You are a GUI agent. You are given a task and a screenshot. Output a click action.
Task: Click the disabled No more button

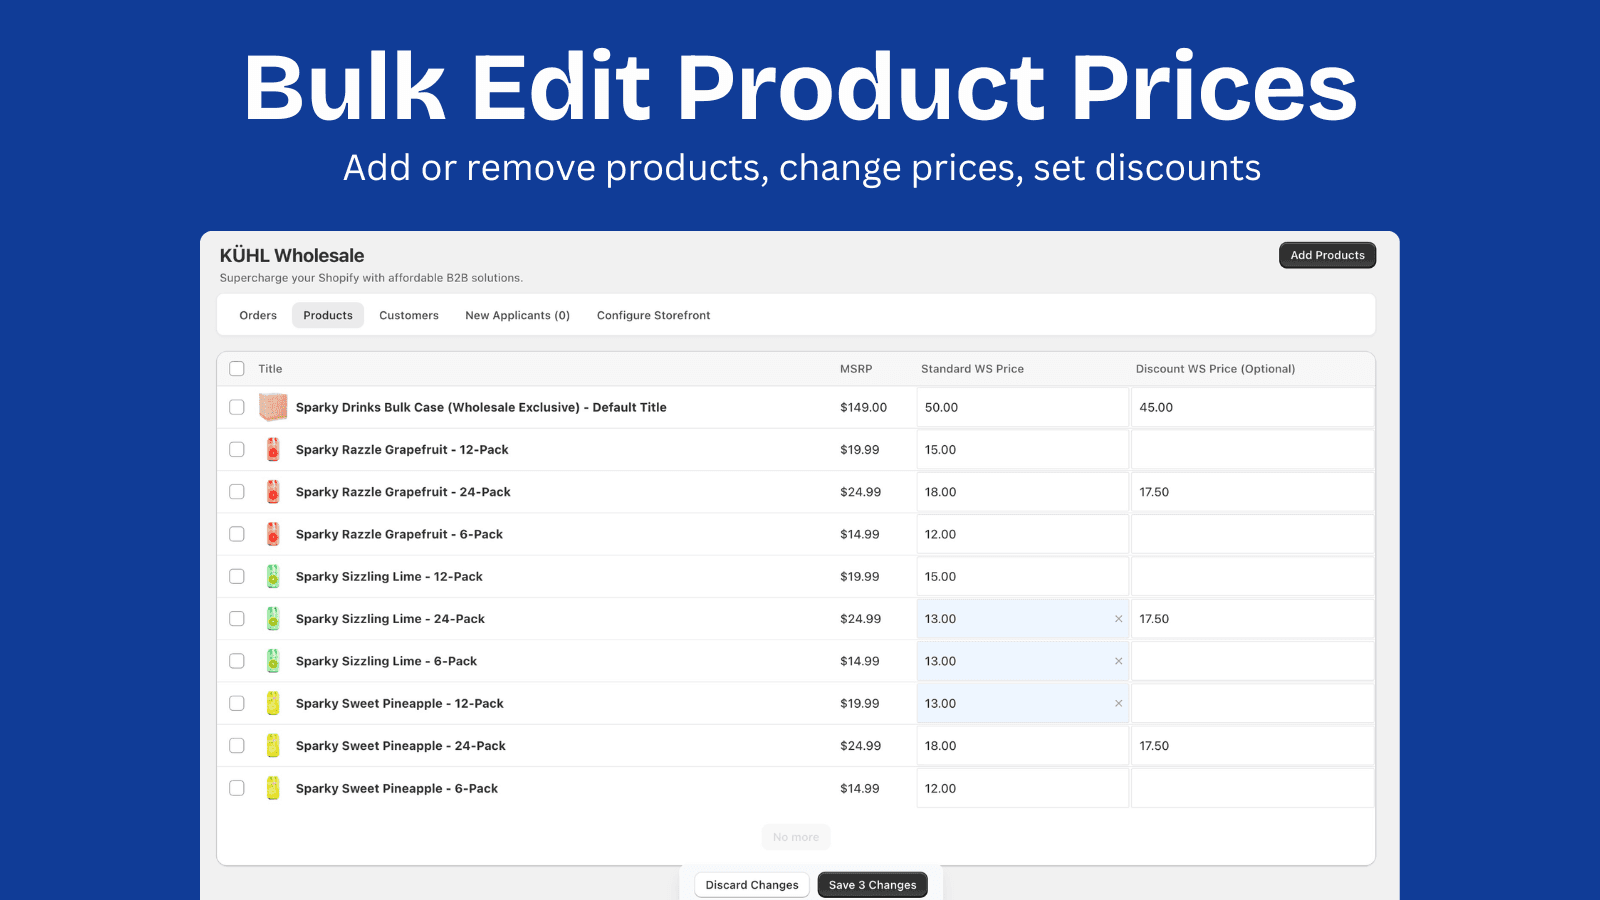pos(796,837)
